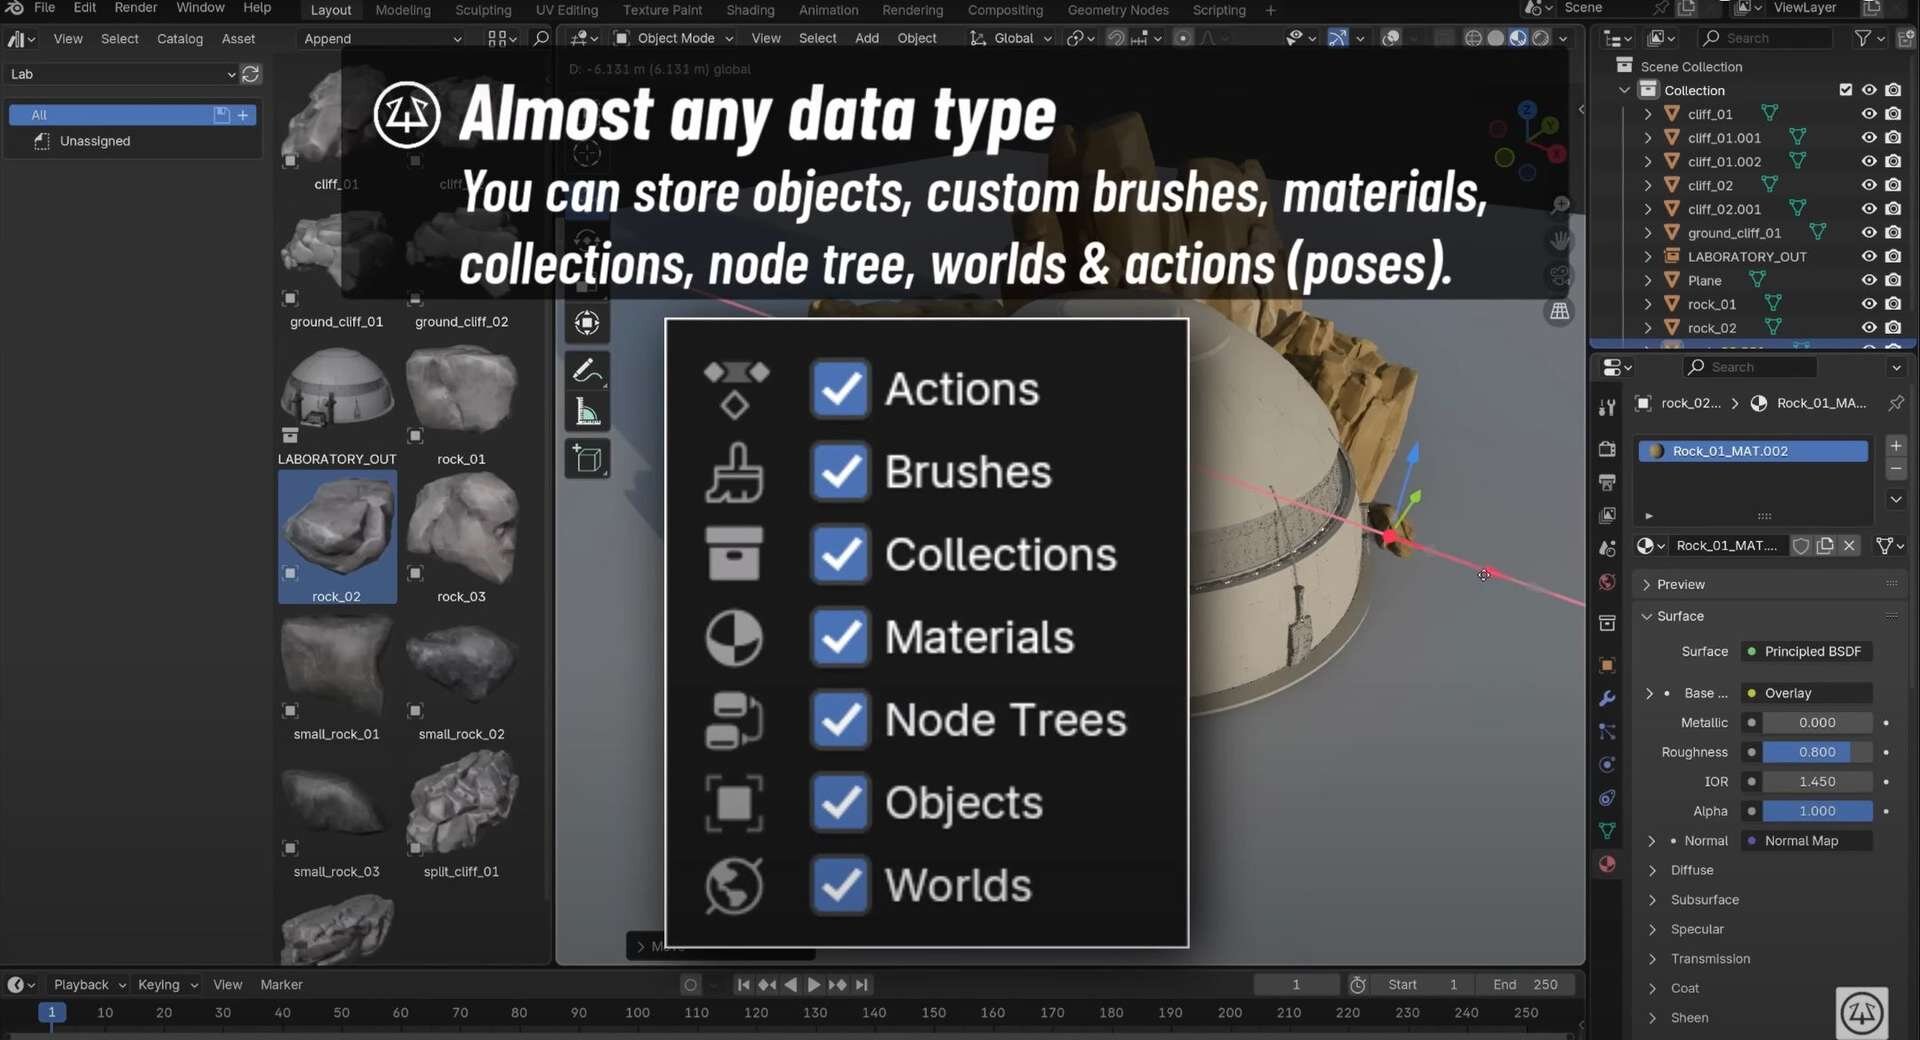Toggle eye icon for Plane
This screenshot has height=1040, width=1920.
tap(1868, 281)
